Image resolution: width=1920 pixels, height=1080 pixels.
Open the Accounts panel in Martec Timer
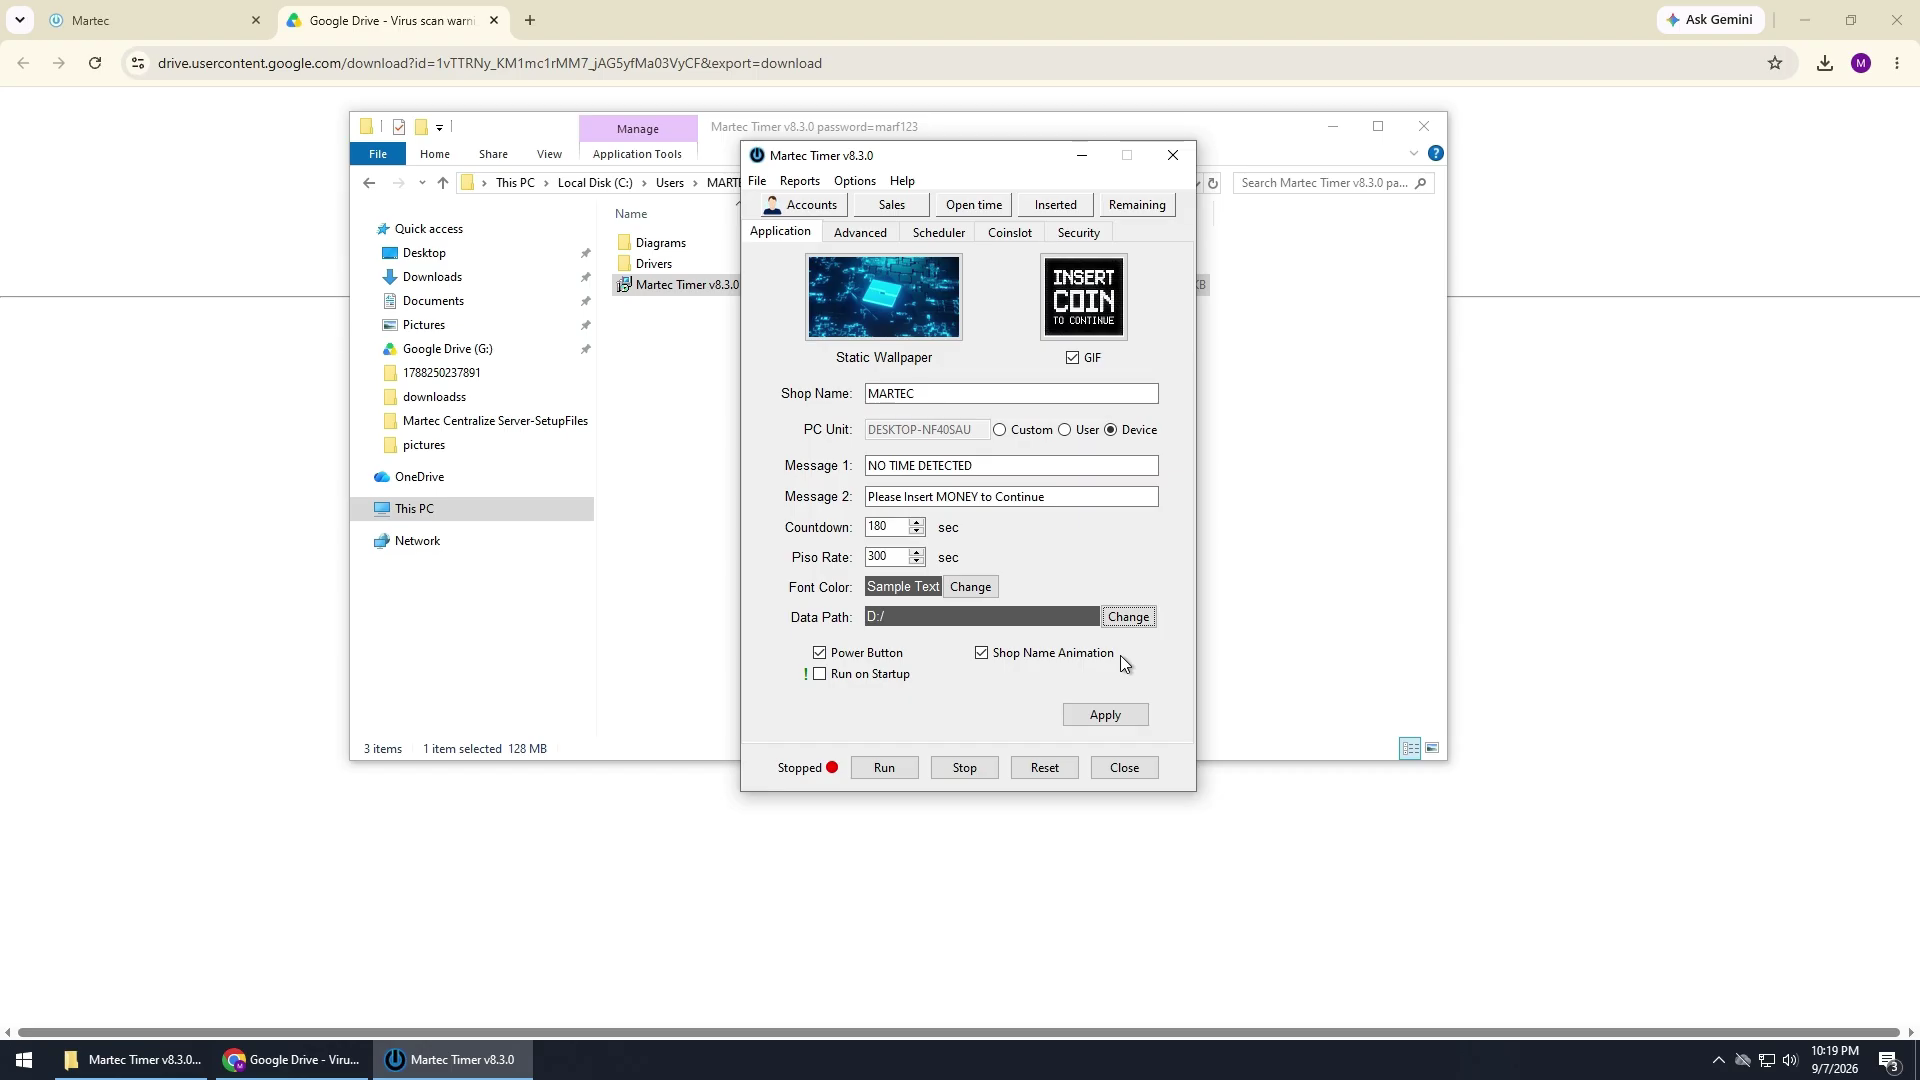click(x=804, y=205)
